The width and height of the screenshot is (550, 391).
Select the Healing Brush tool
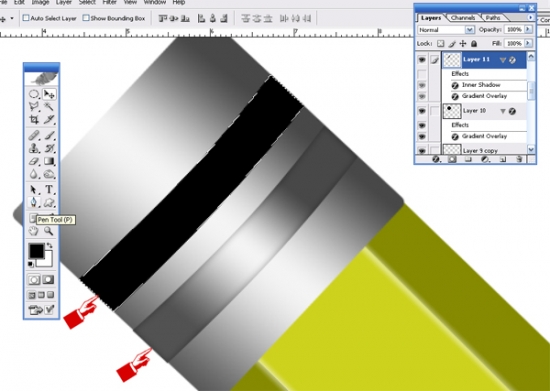[34, 135]
